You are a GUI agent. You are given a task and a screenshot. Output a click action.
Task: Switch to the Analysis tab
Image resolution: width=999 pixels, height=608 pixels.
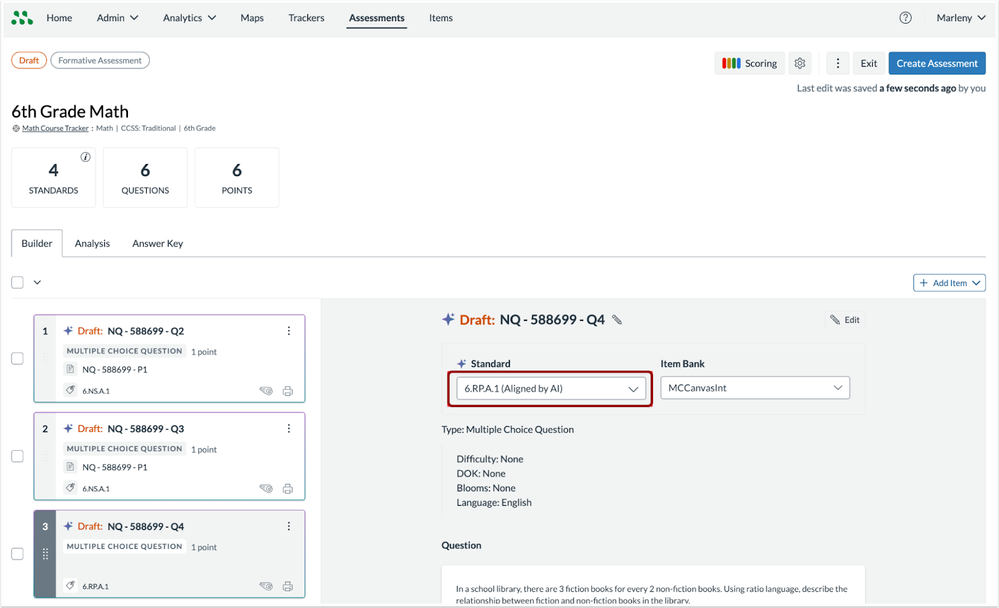tap(92, 243)
